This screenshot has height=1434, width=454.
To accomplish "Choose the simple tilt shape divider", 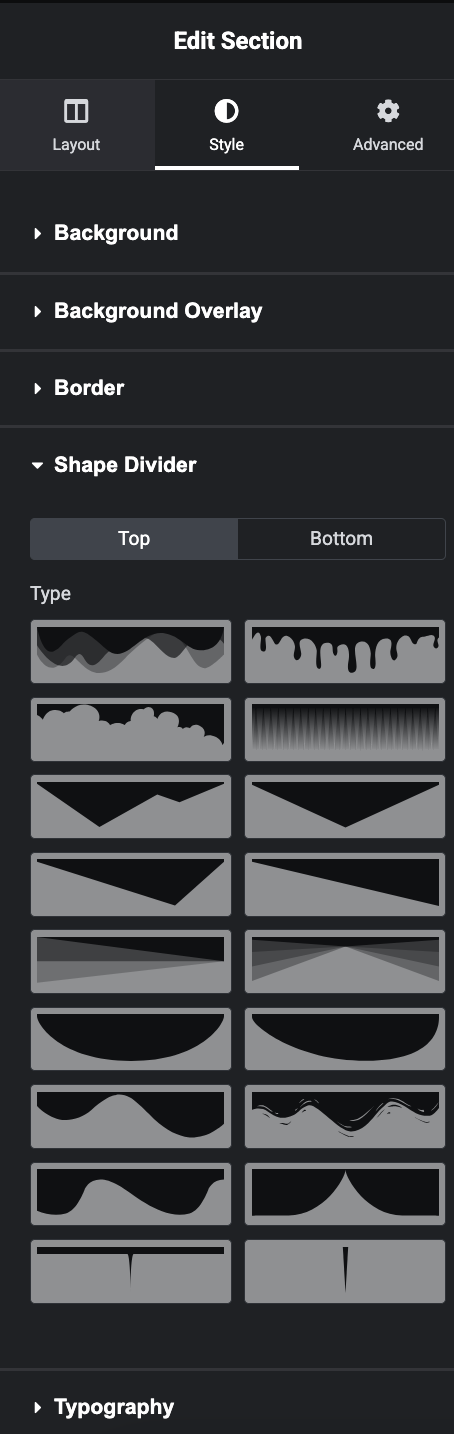I will coord(345,884).
